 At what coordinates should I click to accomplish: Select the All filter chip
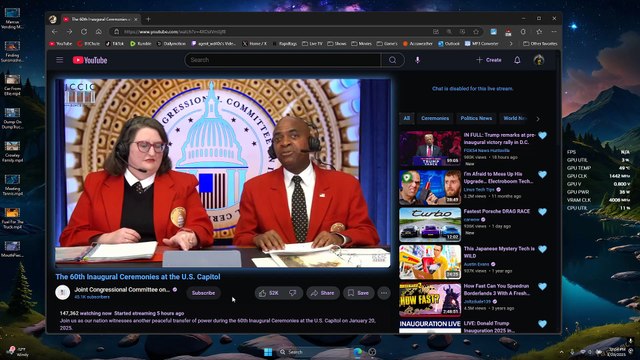(x=407, y=118)
